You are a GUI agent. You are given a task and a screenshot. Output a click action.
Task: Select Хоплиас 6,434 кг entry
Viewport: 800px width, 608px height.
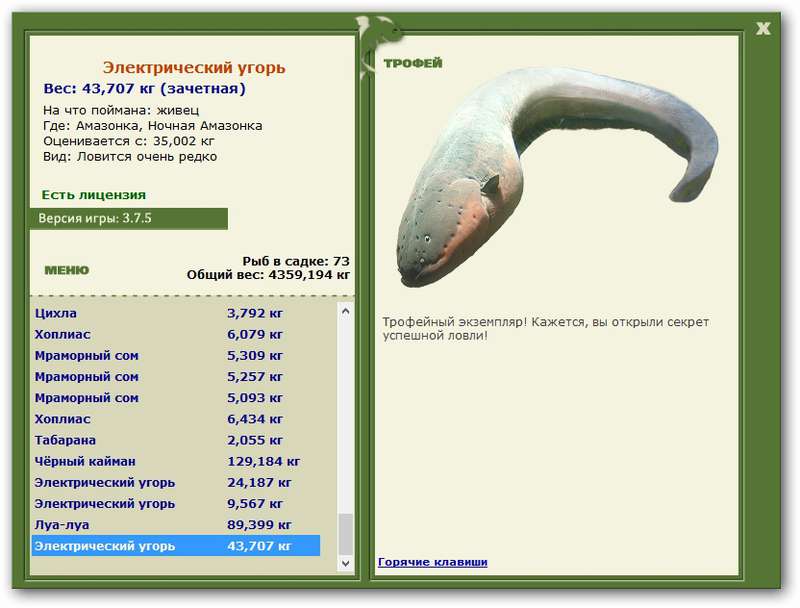[176, 419]
